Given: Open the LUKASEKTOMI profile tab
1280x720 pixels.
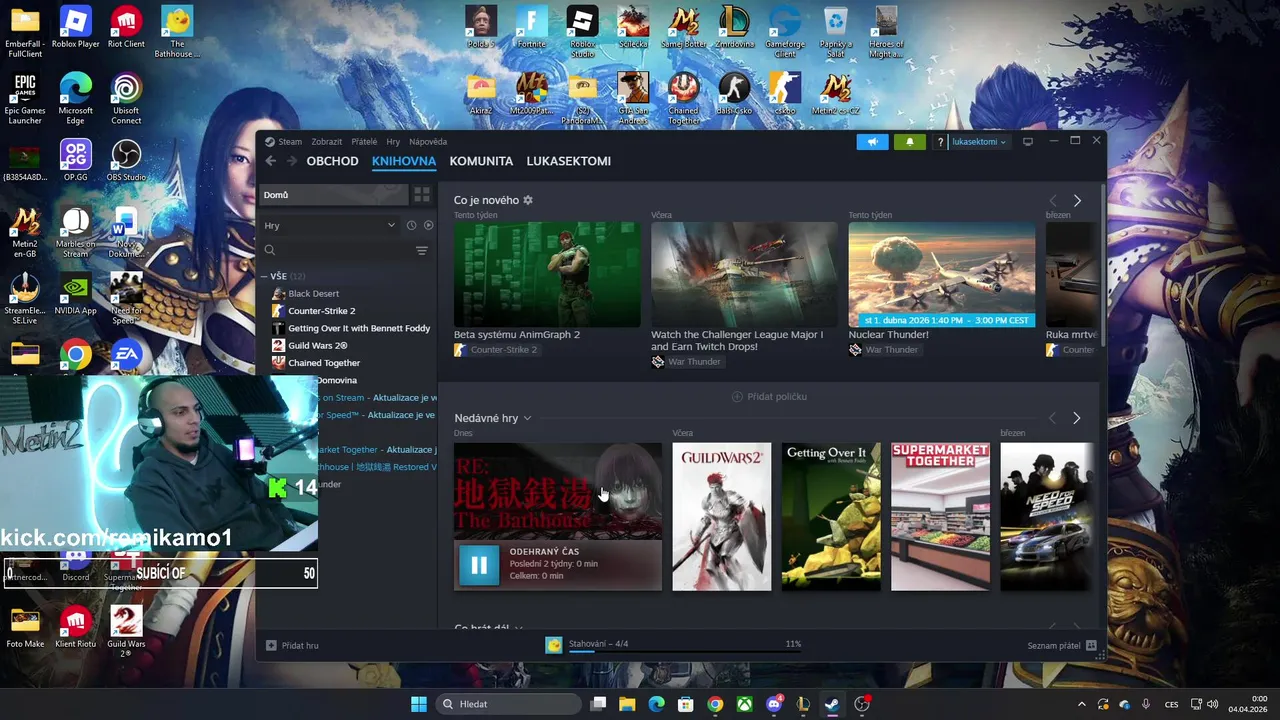Looking at the screenshot, I should click(x=569, y=161).
